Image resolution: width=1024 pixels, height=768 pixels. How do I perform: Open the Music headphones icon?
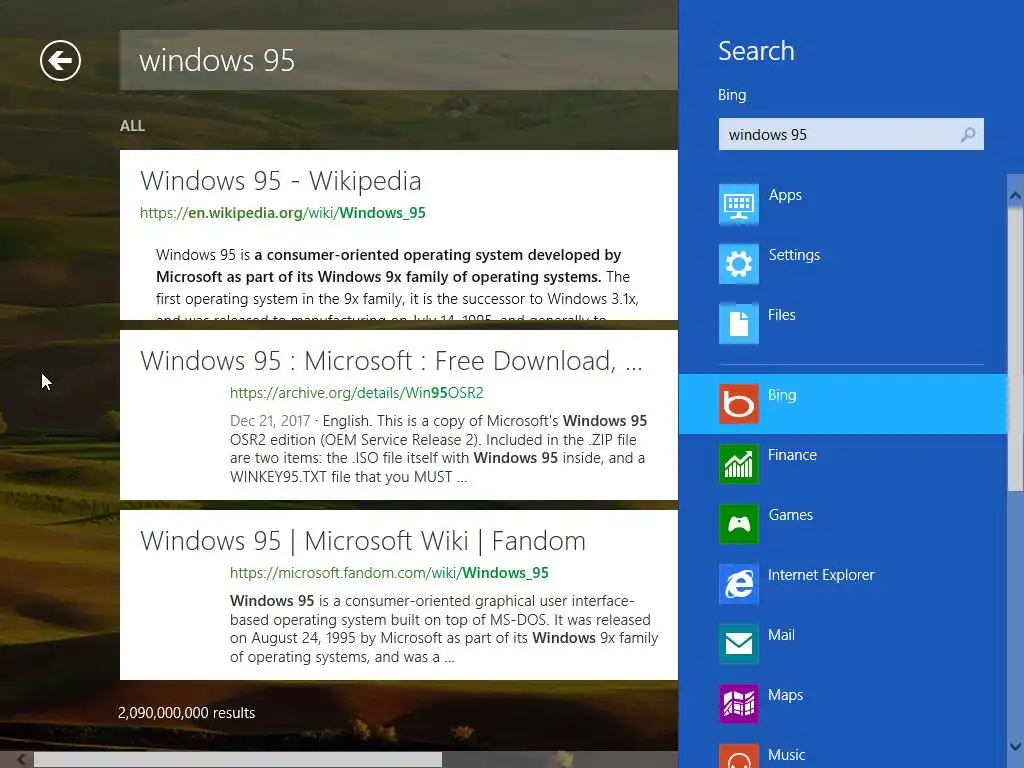coord(739,756)
